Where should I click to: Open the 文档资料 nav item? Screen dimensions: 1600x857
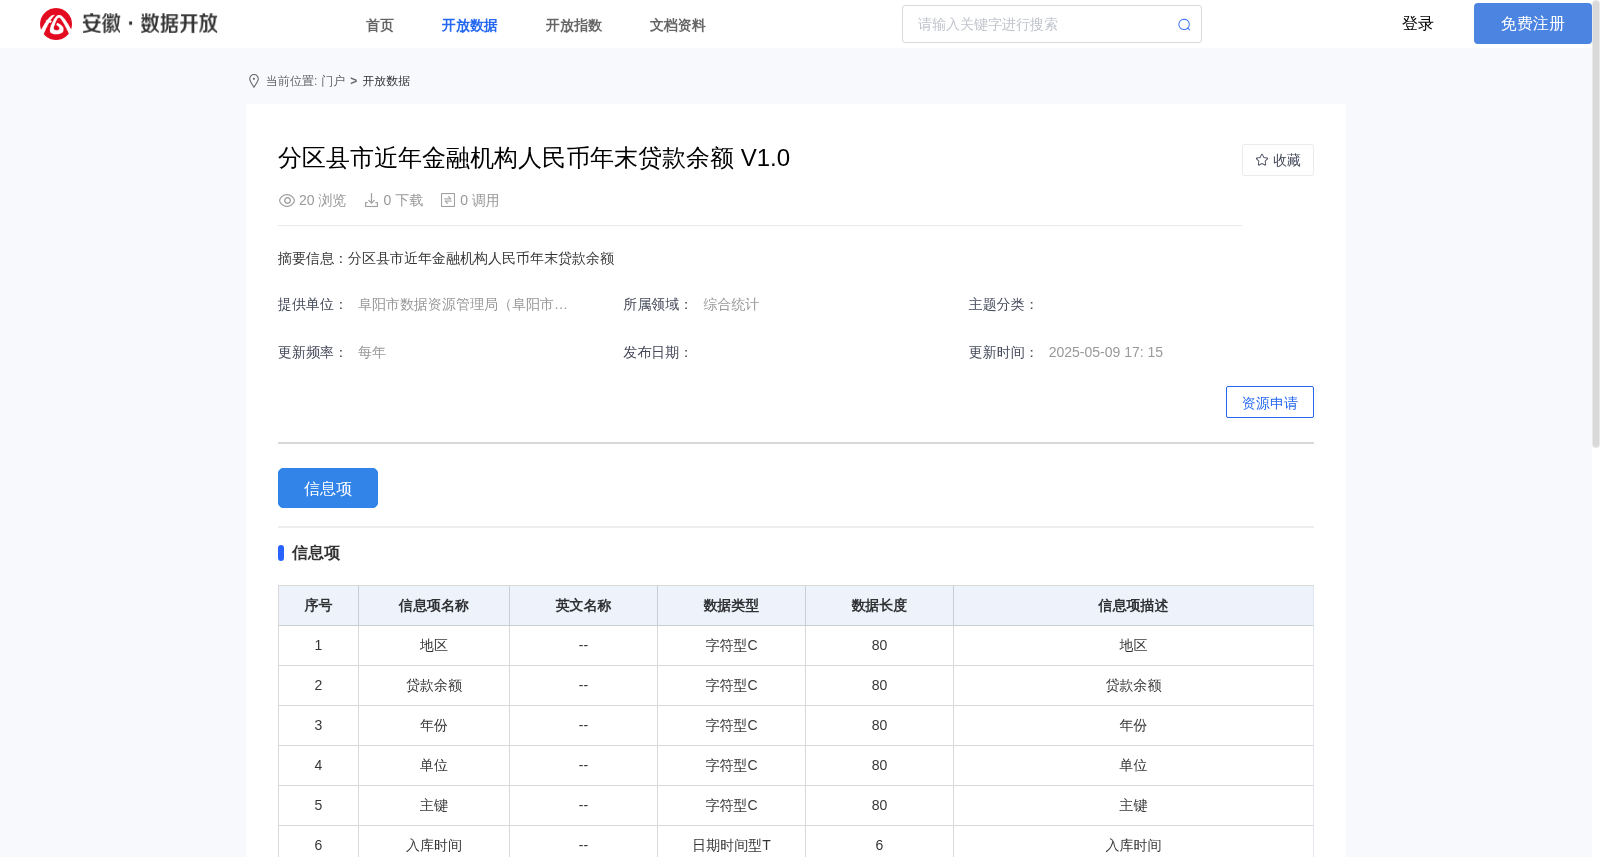(x=678, y=25)
